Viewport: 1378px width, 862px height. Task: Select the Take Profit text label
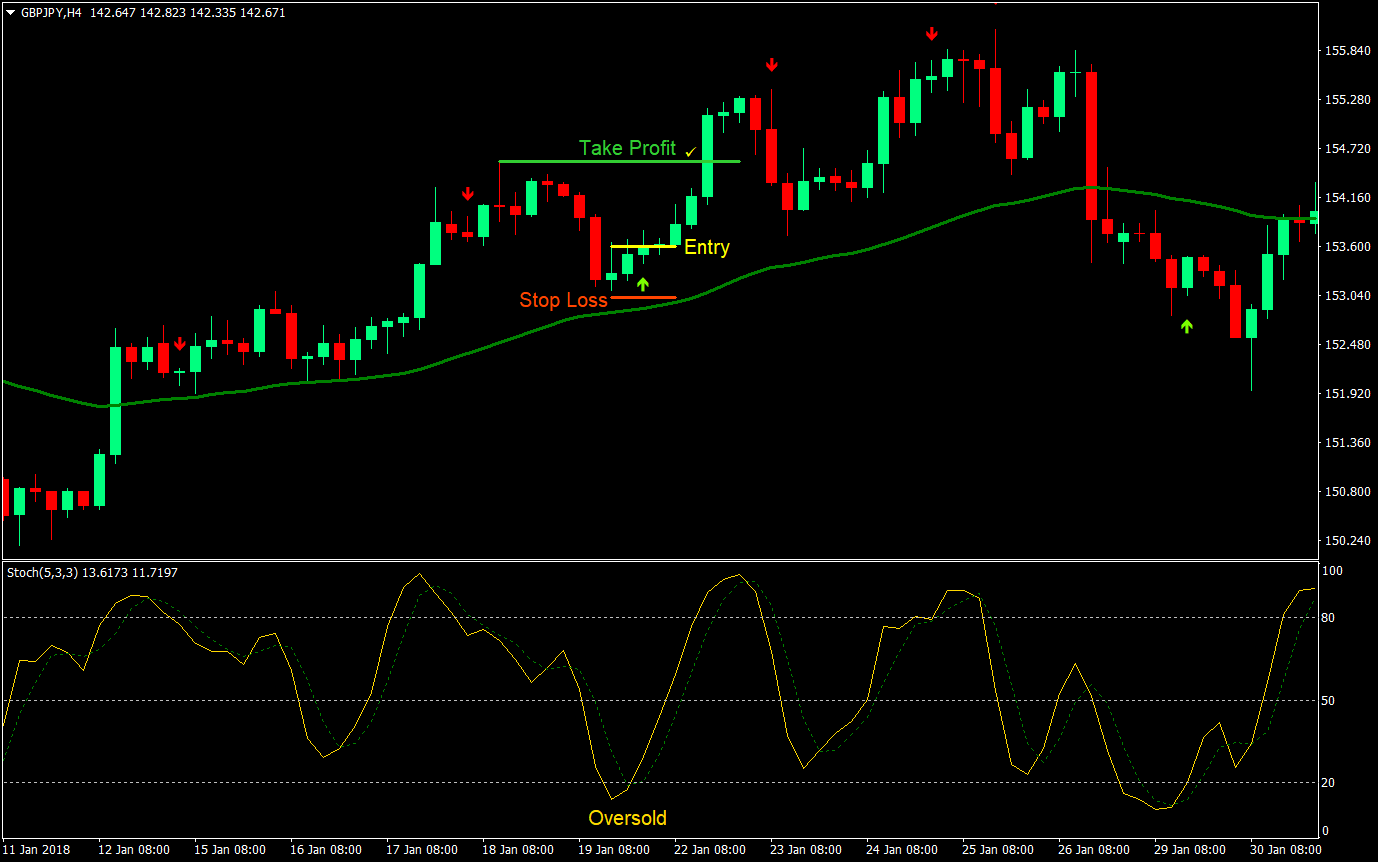tap(627, 148)
